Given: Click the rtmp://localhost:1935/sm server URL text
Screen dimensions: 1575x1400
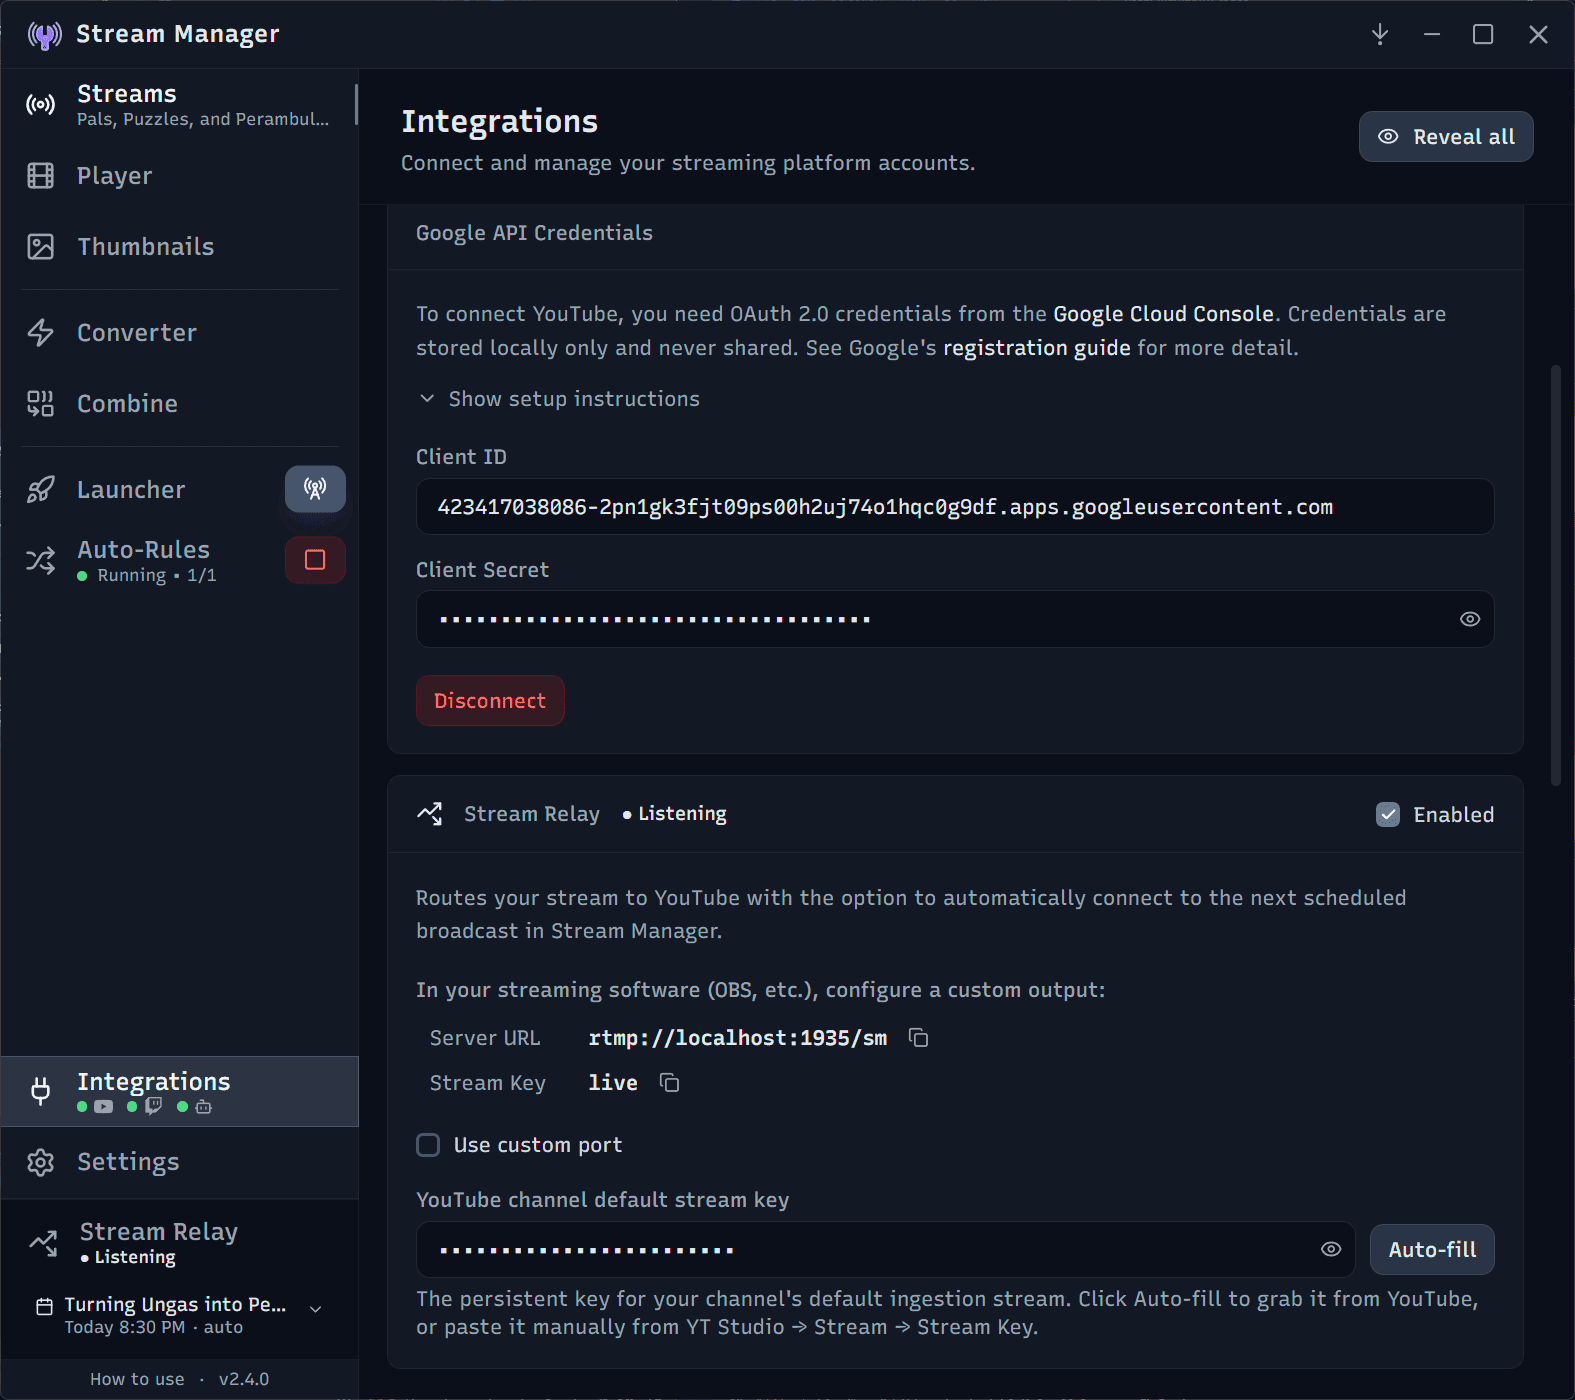Looking at the screenshot, I should point(738,1038).
